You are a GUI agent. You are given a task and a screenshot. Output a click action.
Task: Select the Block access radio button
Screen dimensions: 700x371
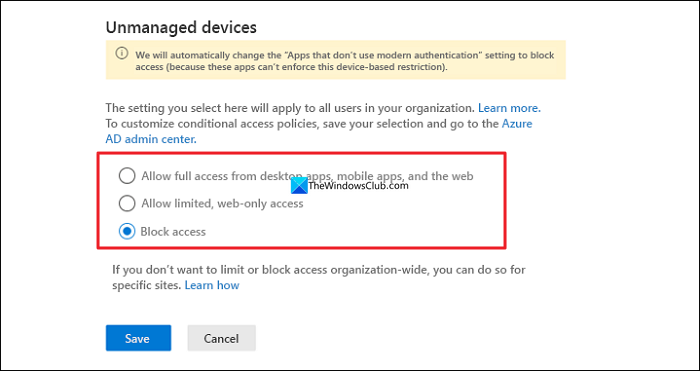(127, 231)
